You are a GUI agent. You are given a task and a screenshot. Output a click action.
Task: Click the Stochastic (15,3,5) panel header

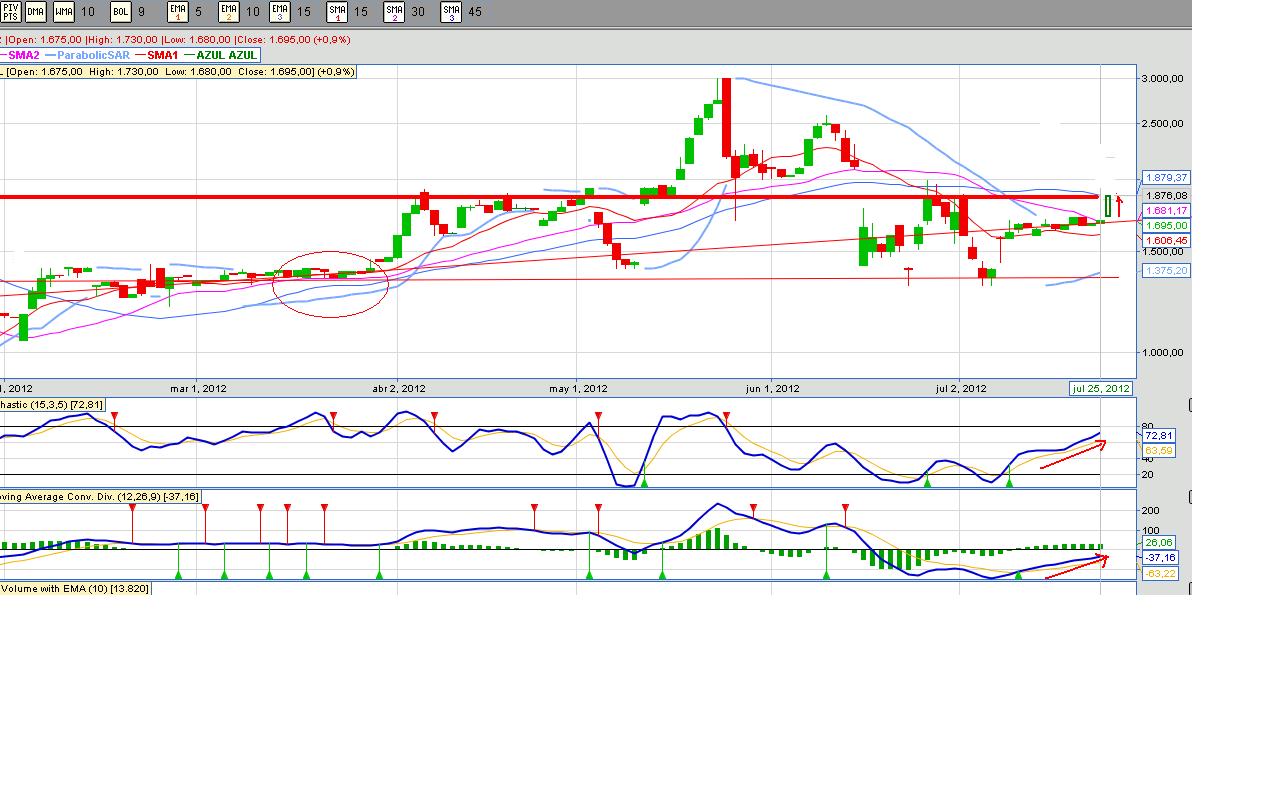click(x=52, y=403)
